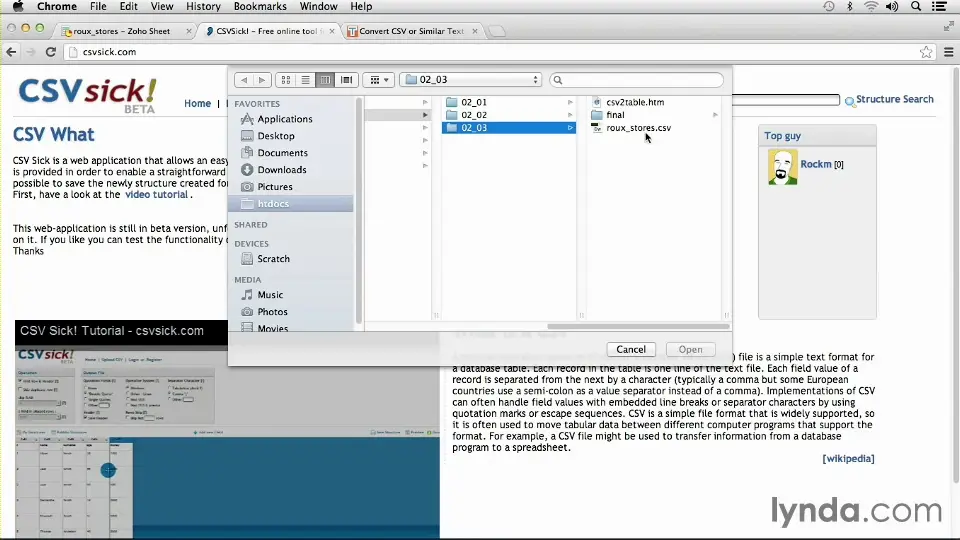Open the Chrome hamburger menu
Screen dimensions: 960x540
click(x=949, y=52)
